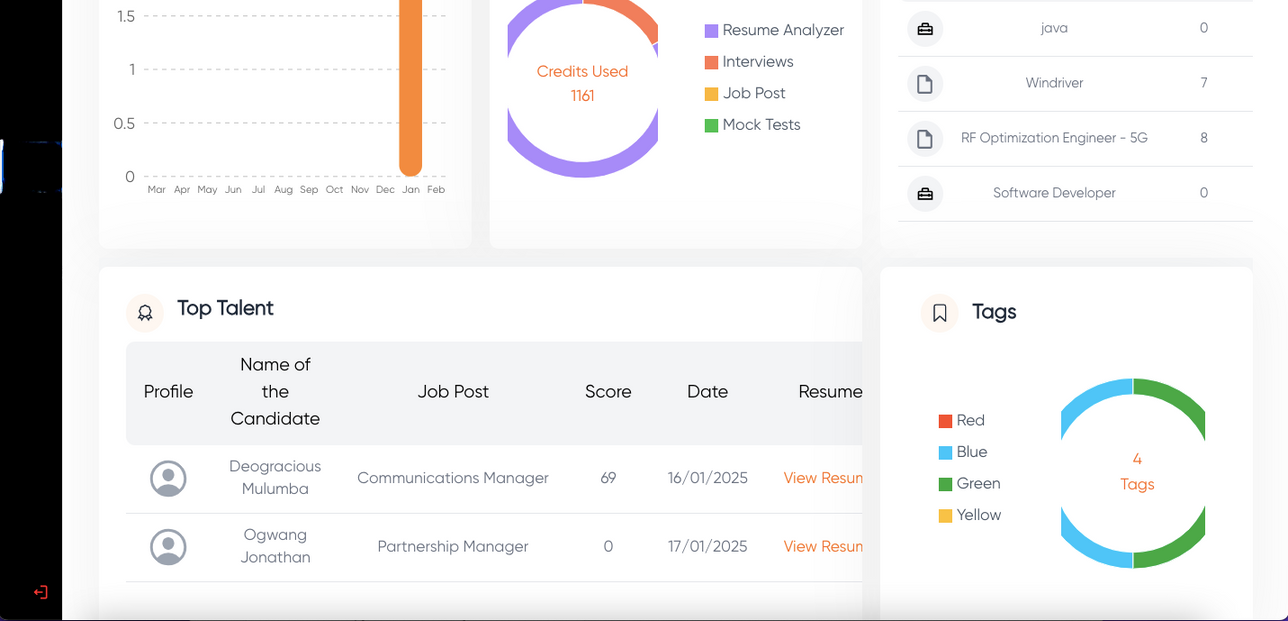1288x621 pixels.
Task: Sort table by Score column header
Action: 608,392
